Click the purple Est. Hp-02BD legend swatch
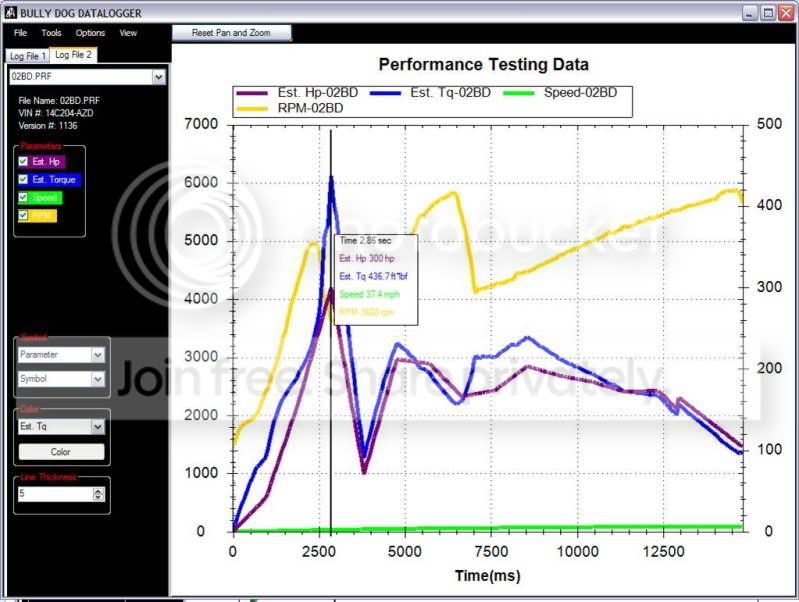Image resolution: width=799 pixels, height=602 pixels. (x=252, y=93)
